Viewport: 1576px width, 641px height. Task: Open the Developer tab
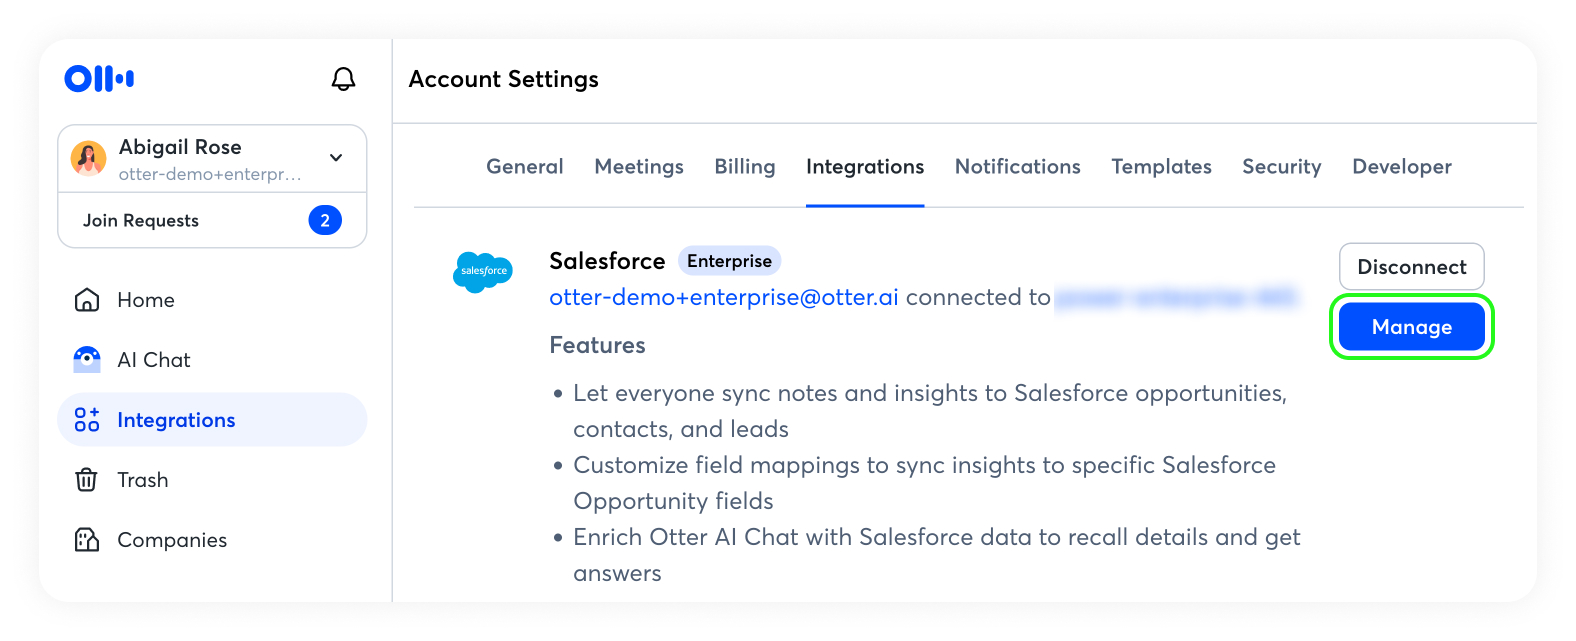(x=1402, y=167)
